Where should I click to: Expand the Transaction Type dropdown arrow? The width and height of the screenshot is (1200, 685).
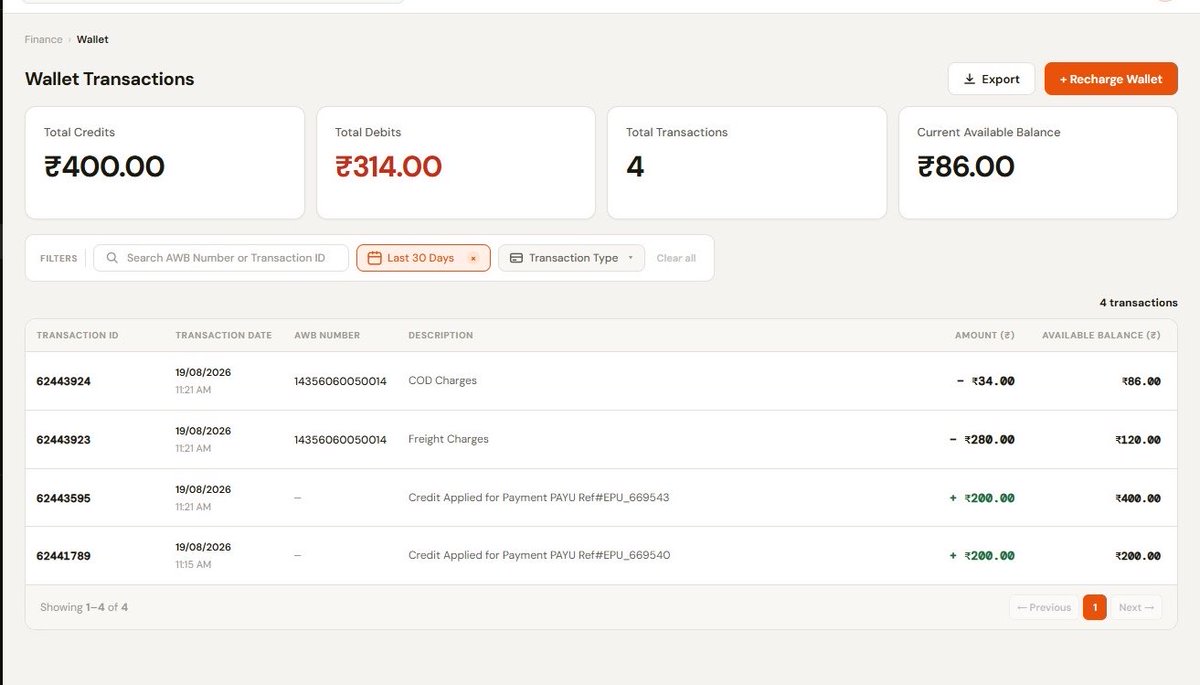630,258
